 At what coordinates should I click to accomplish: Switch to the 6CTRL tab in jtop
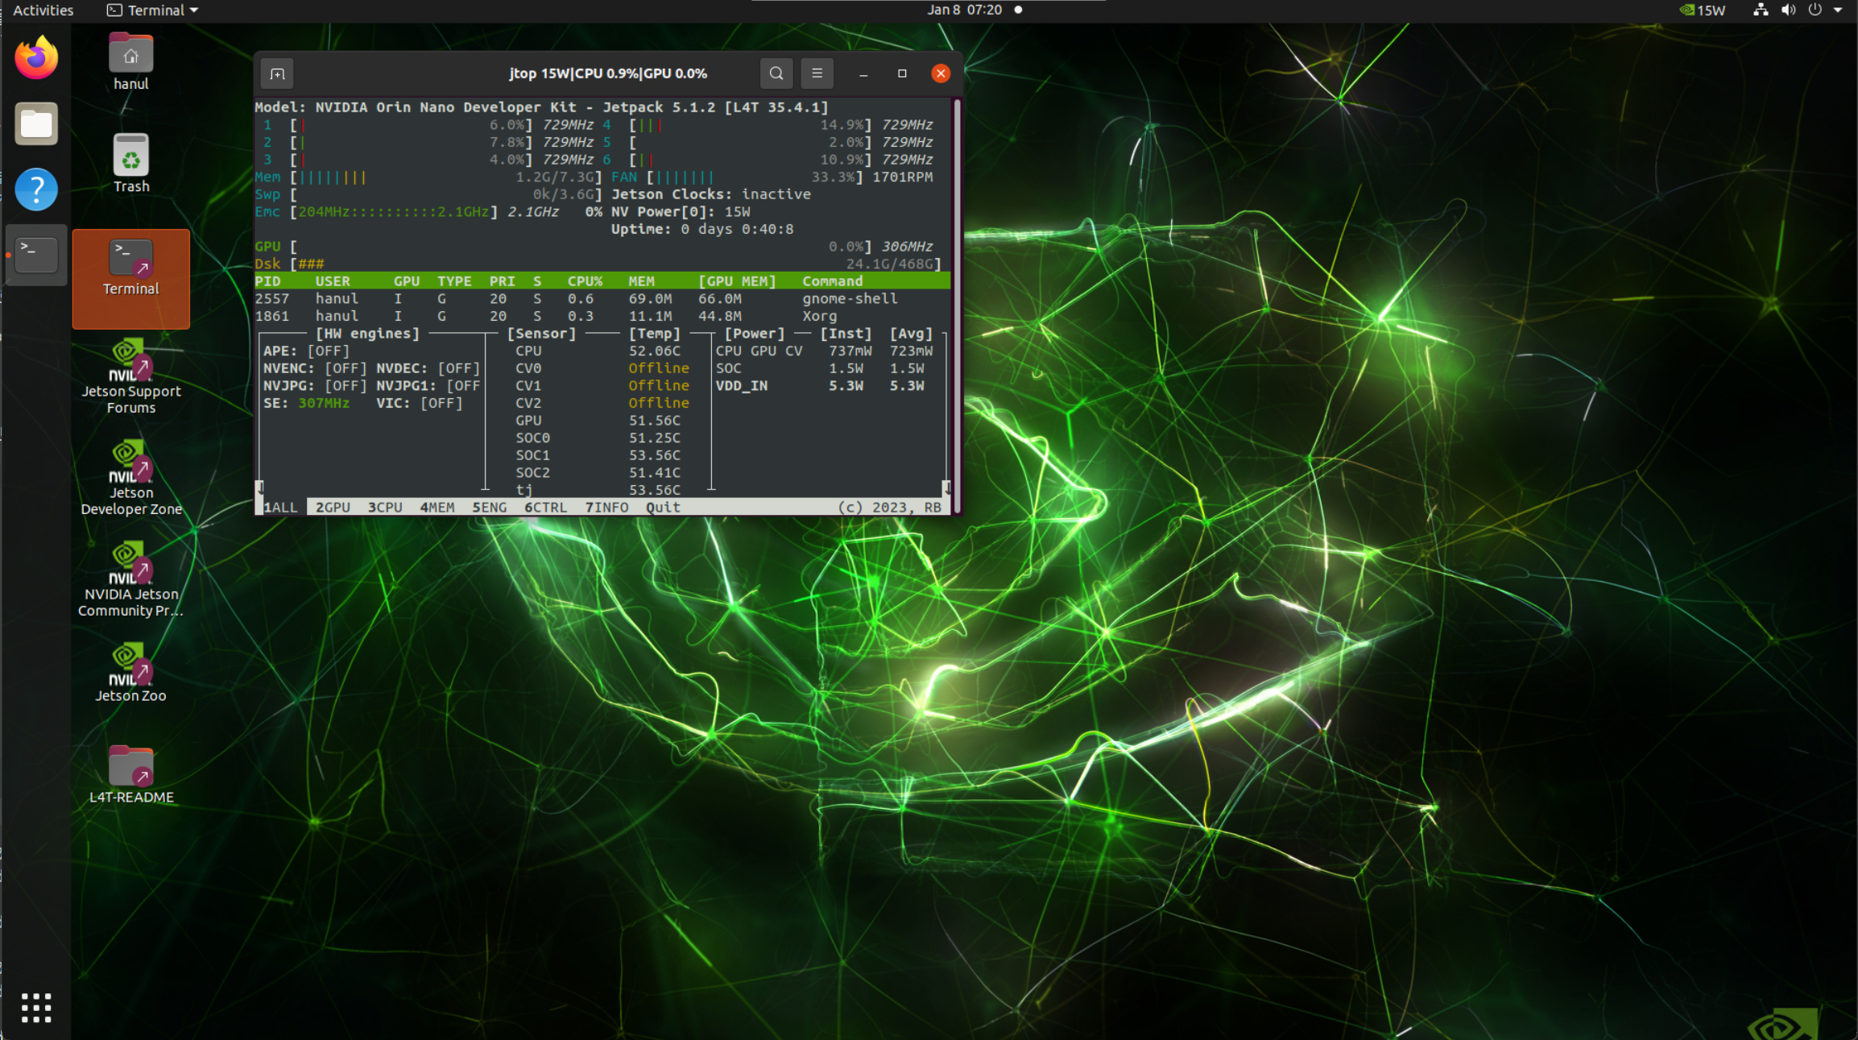[546, 507]
